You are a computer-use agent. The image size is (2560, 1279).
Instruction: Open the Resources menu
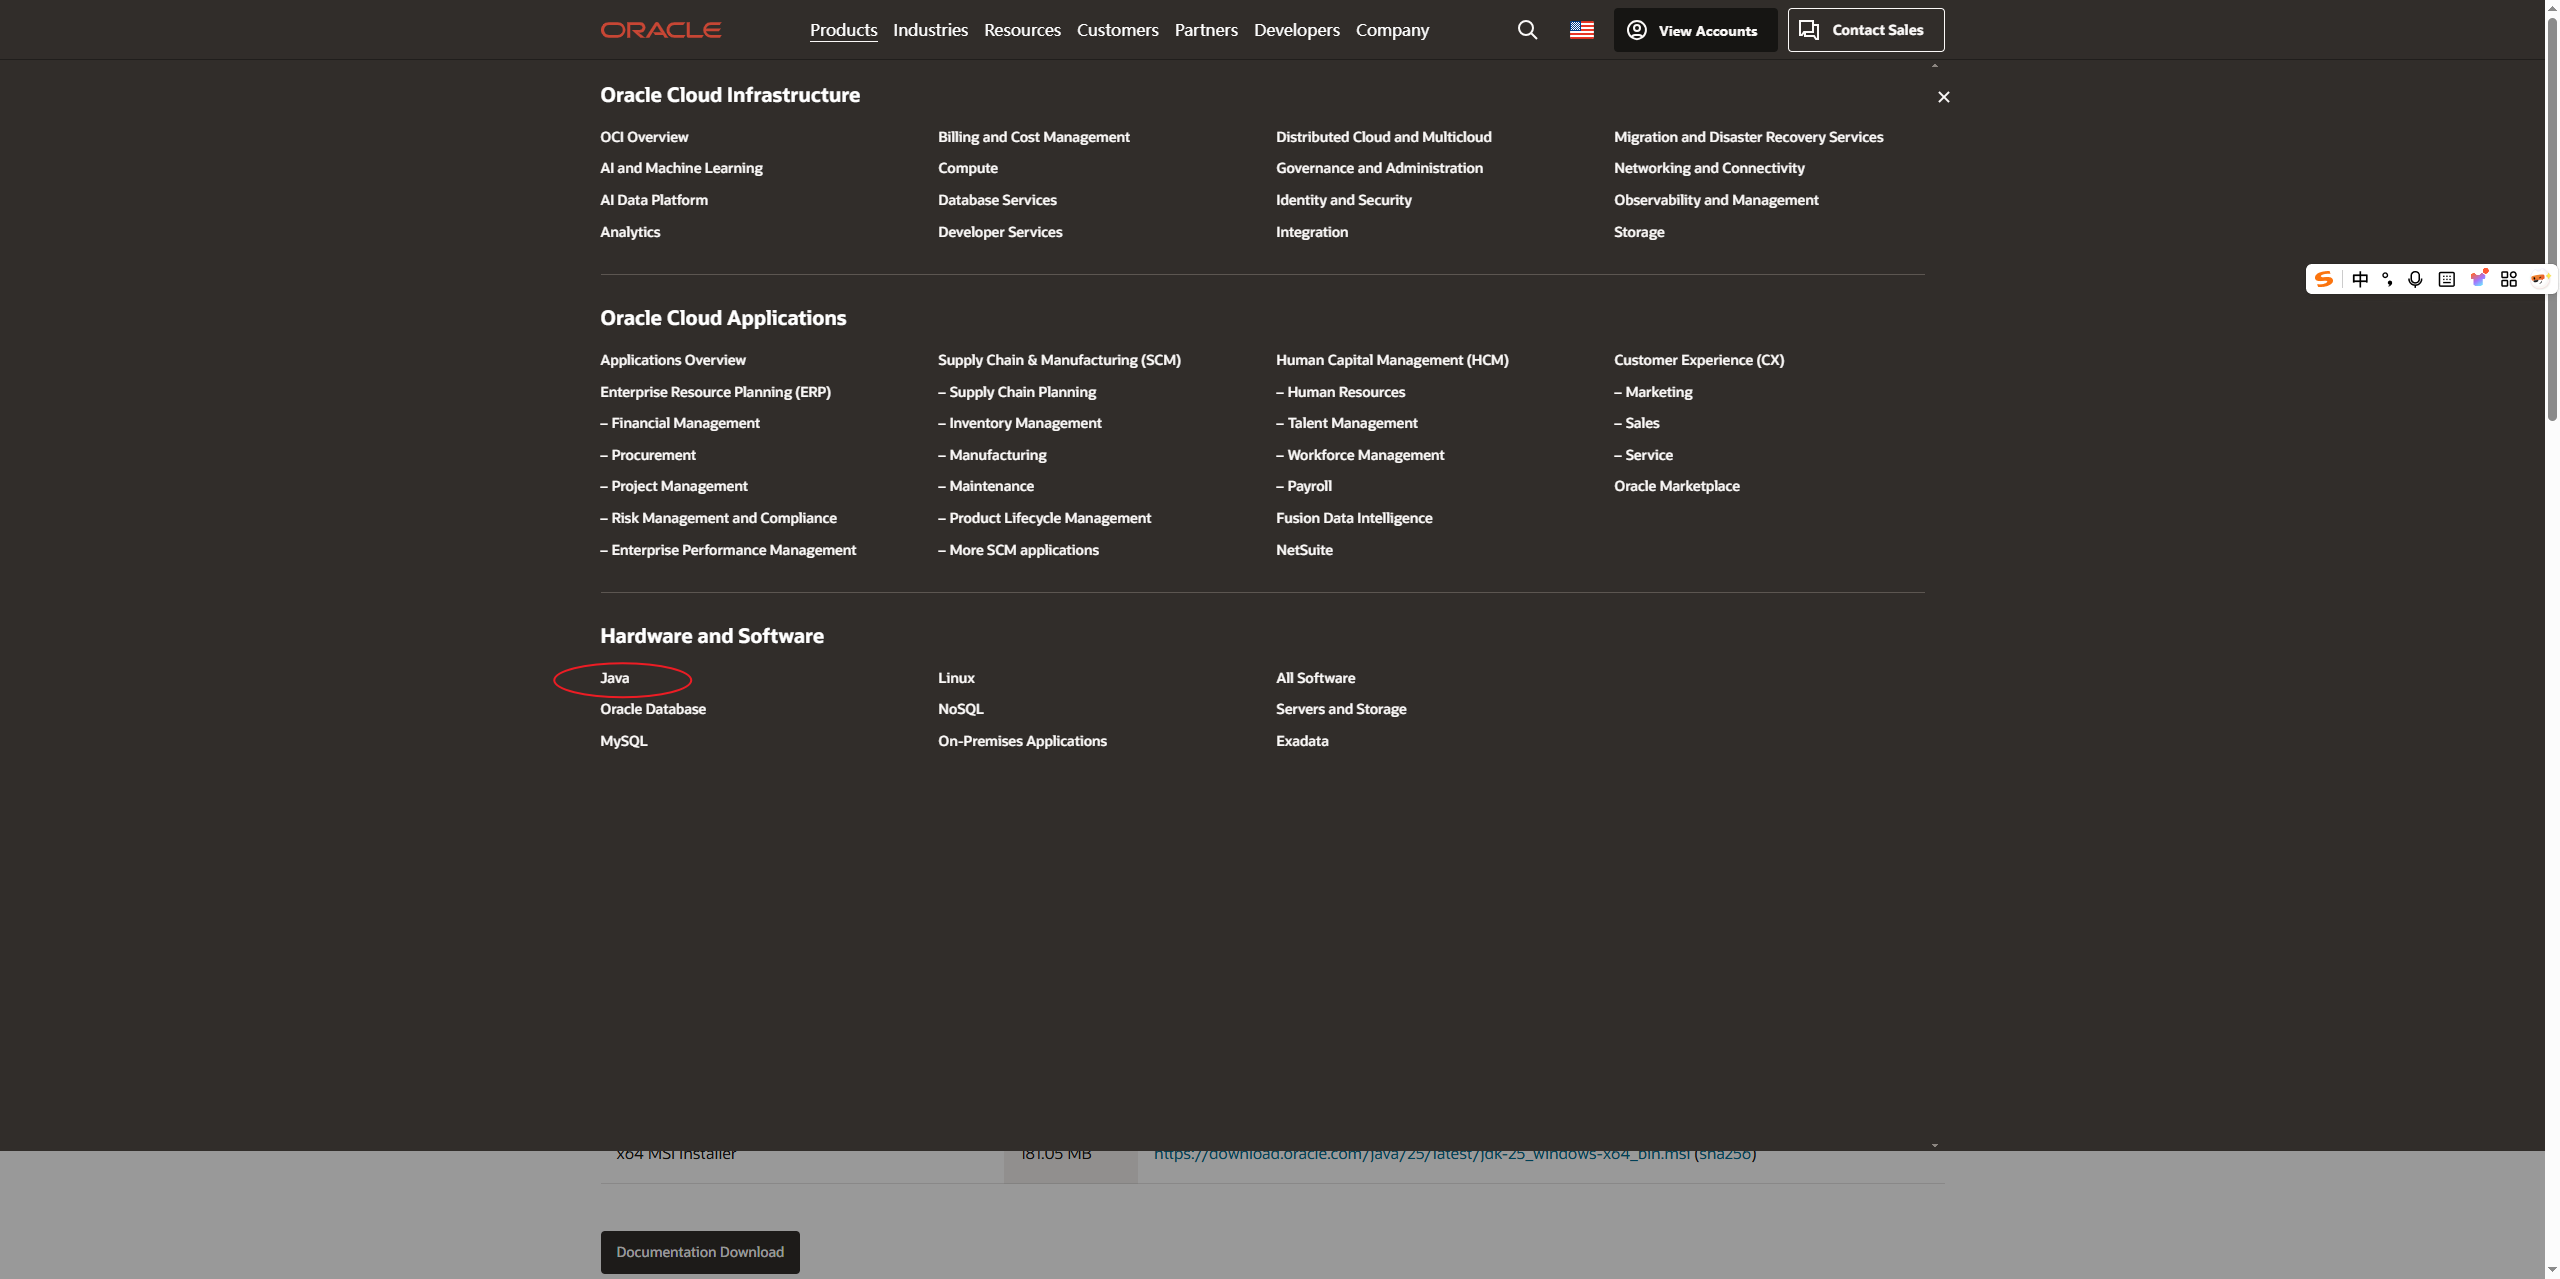[x=1022, y=30]
